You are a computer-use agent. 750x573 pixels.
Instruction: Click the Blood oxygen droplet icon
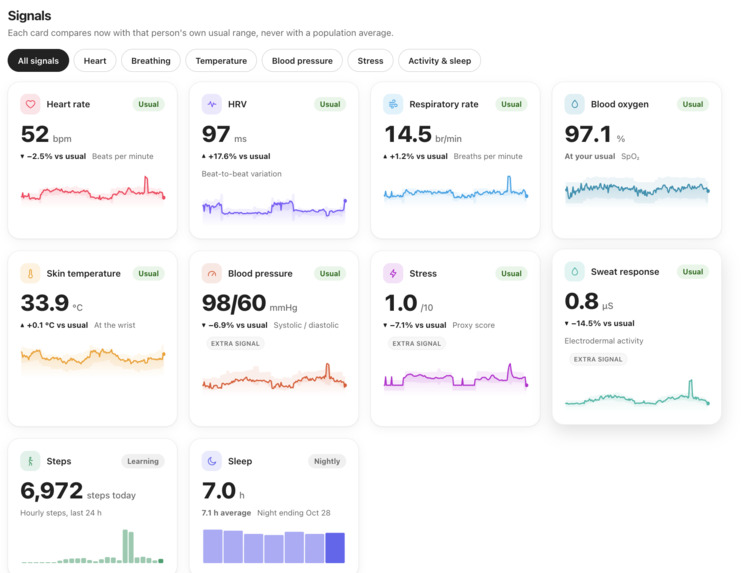[x=574, y=104]
